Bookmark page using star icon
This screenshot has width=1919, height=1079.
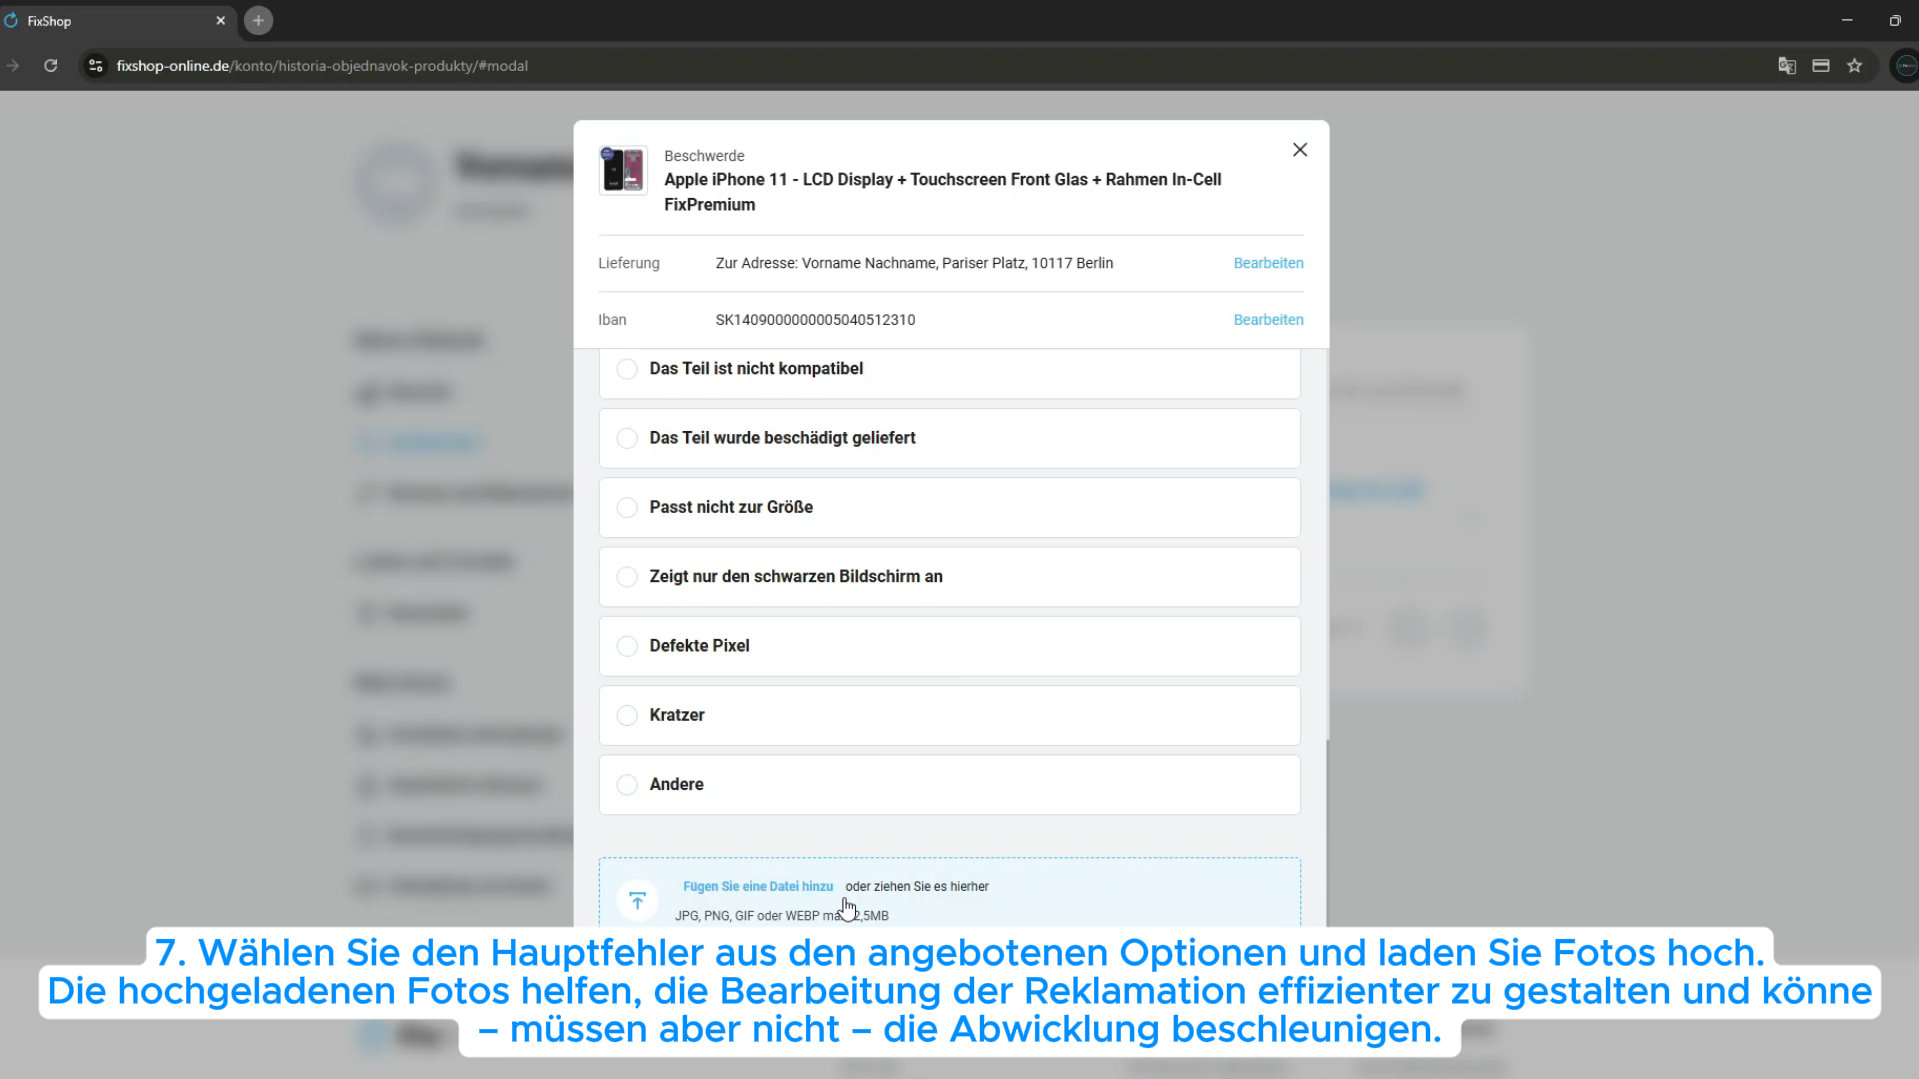(x=1855, y=66)
